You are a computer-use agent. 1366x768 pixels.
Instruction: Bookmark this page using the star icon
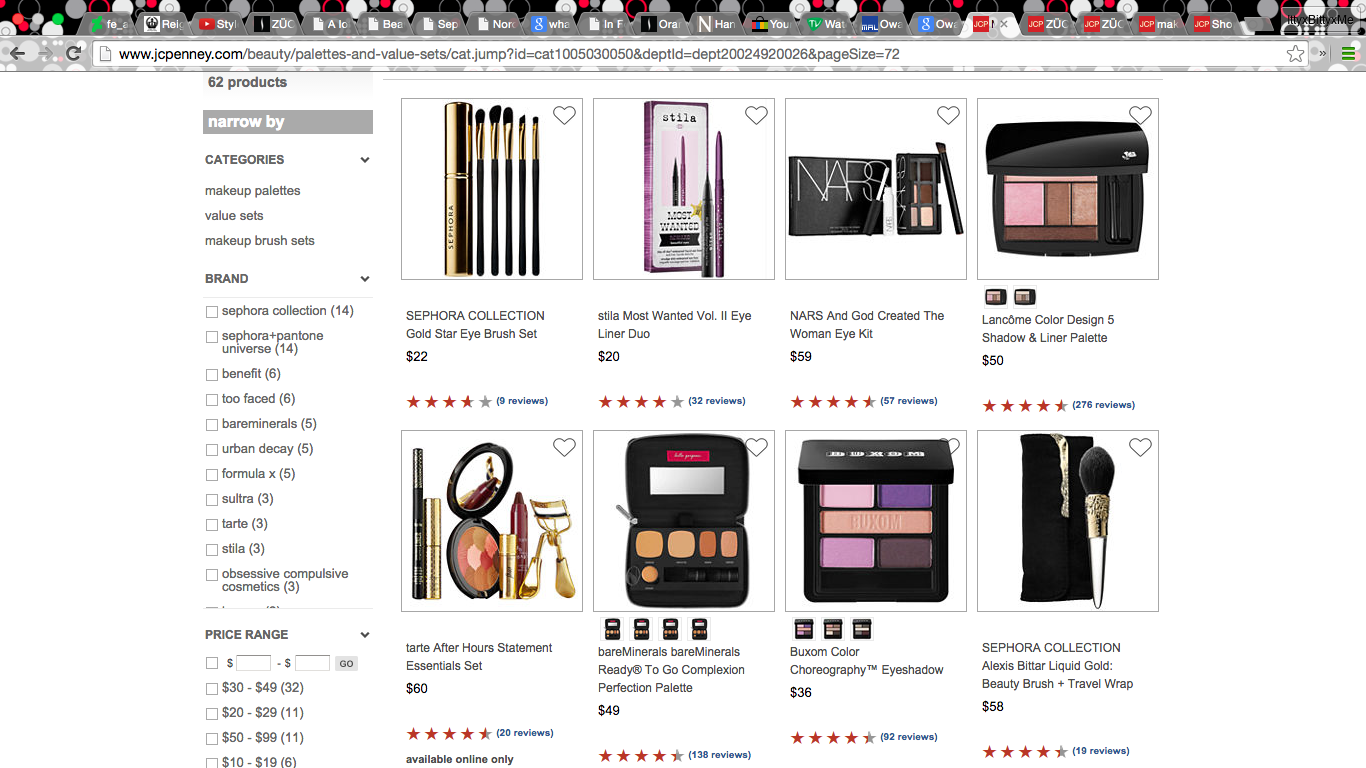1296,54
